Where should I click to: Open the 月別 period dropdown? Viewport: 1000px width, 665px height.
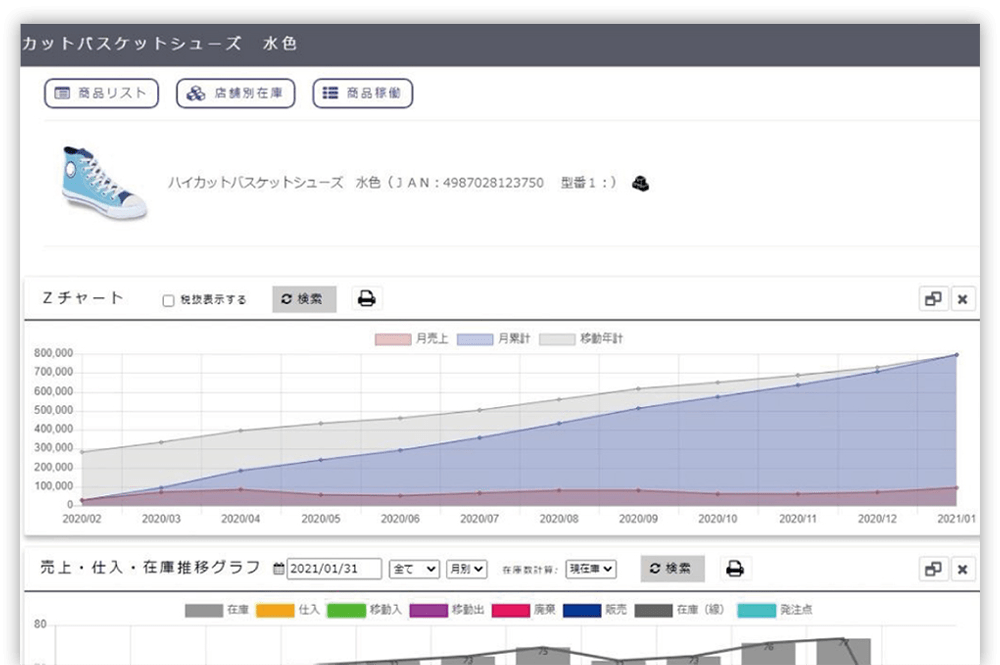(466, 569)
